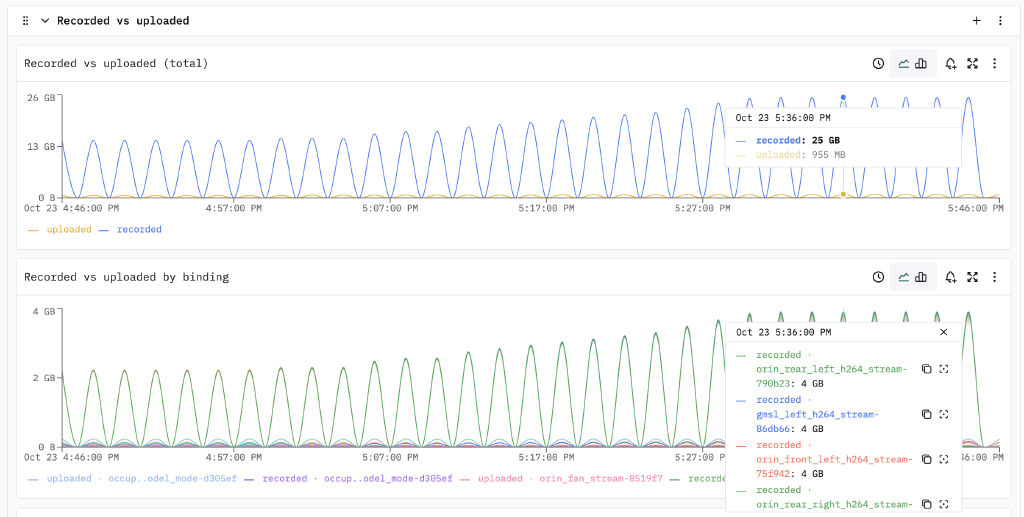Open time range clock on by binding panel
The width and height of the screenshot is (1024, 517).
click(x=878, y=277)
